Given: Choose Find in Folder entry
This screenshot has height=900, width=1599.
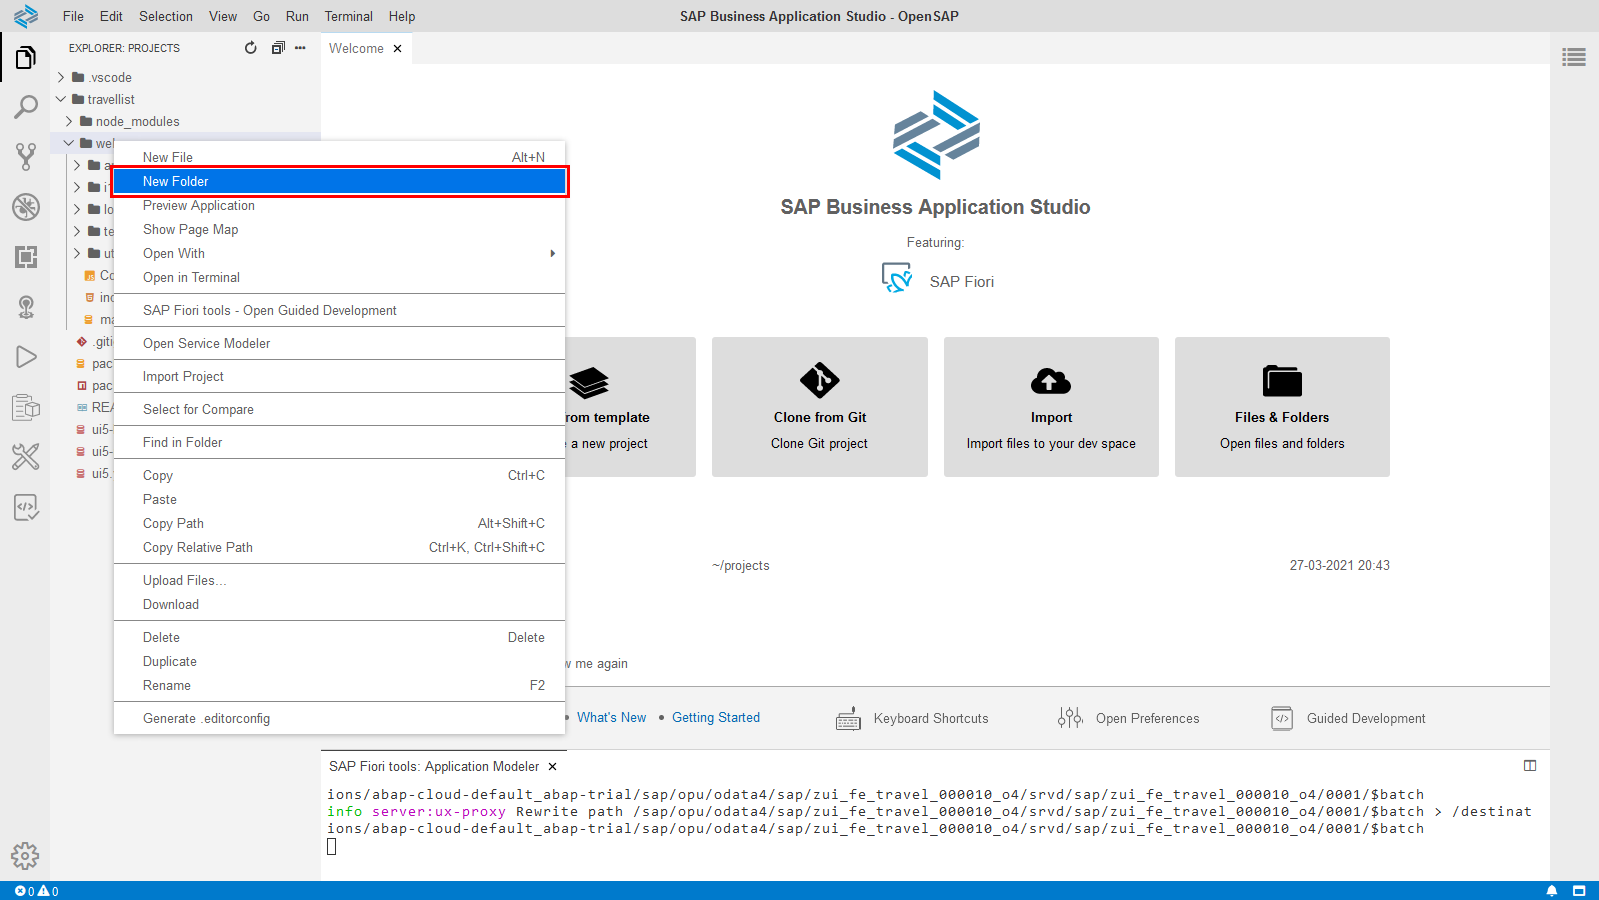Looking at the screenshot, I should point(340,442).
